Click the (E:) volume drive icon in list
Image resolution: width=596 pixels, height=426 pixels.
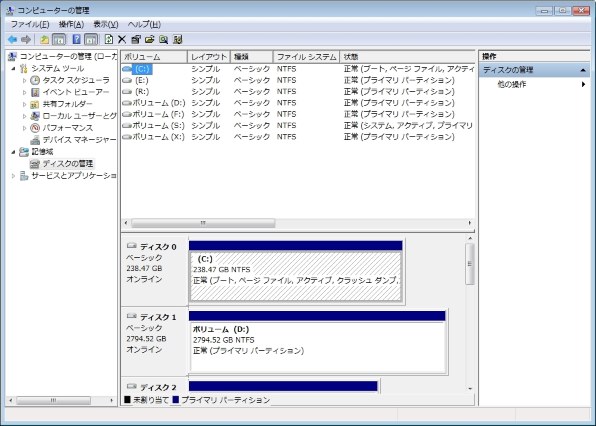127,81
